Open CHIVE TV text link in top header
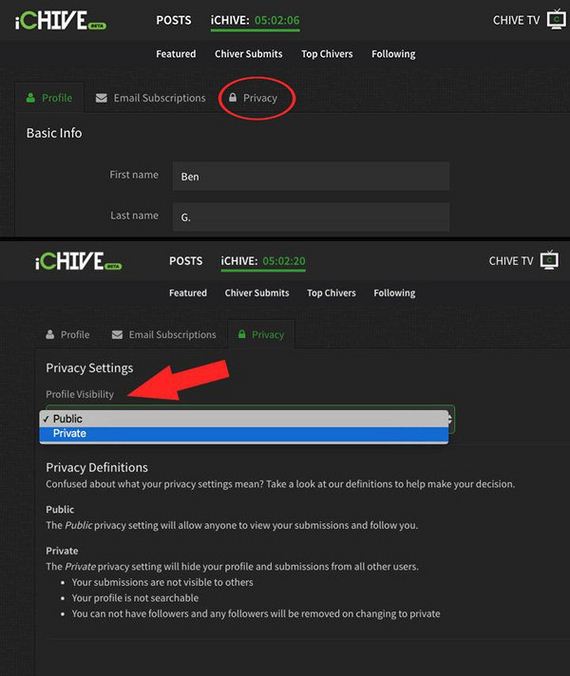The height and width of the screenshot is (676, 570). 517,20
